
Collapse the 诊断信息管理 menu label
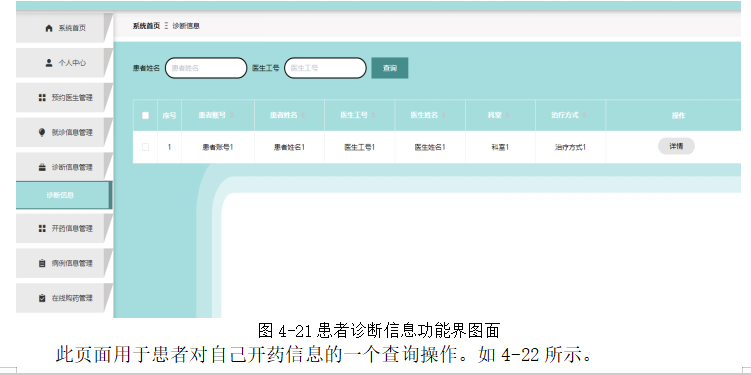tap(72, 168)
